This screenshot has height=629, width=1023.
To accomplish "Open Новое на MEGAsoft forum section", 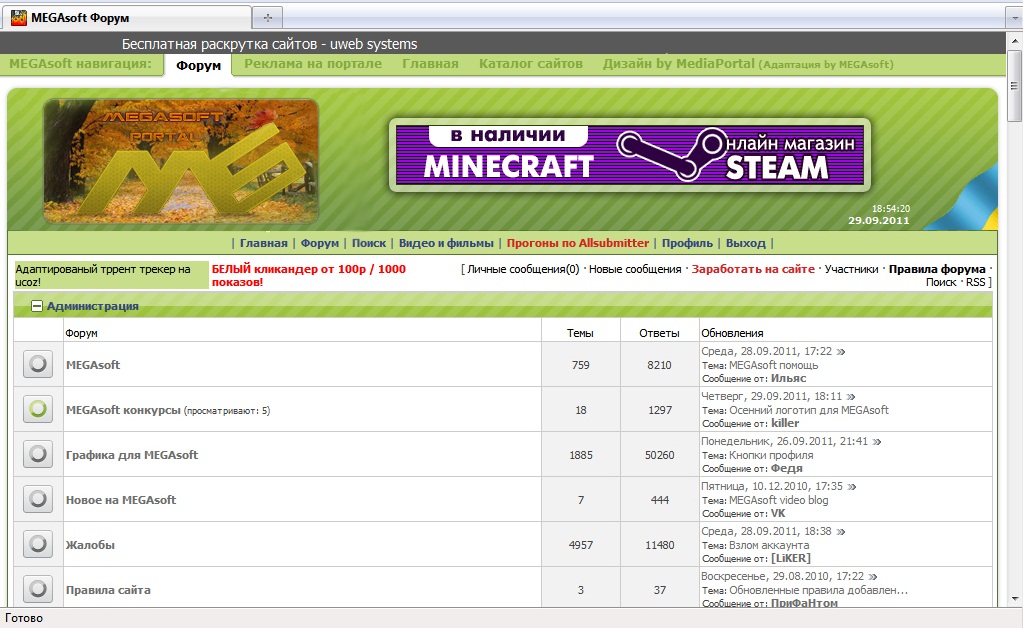I will (121, 500).
